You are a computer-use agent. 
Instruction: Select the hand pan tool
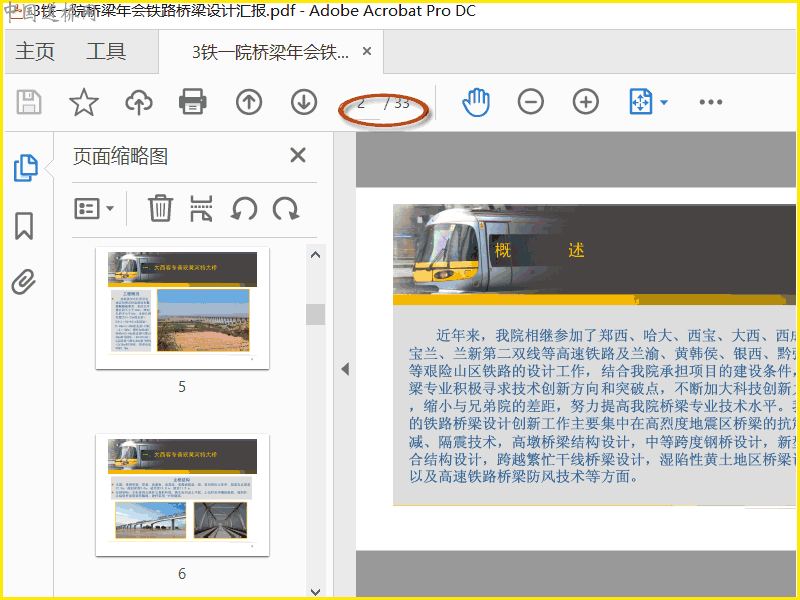point(476,102)
